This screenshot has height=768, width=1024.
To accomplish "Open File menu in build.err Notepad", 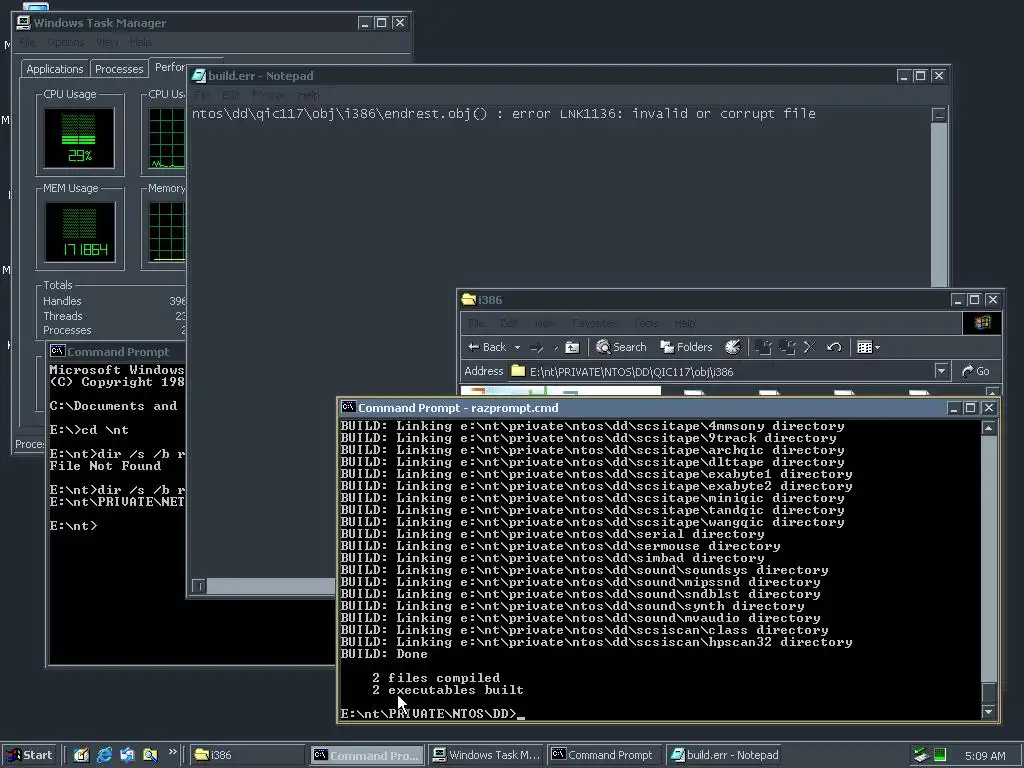I will click(201, 95).
